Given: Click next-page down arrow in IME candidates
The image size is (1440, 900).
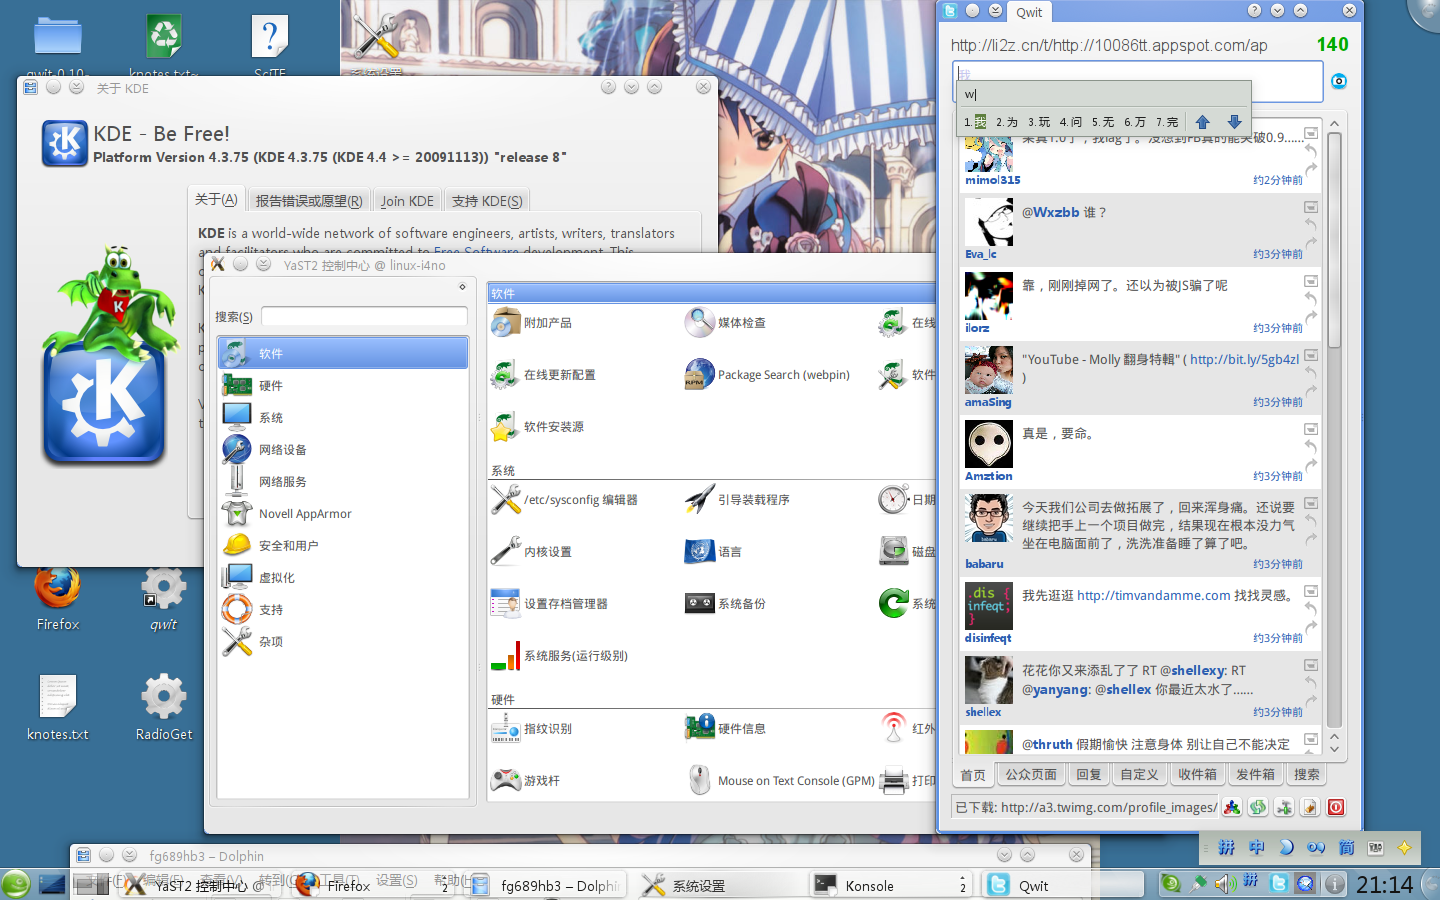Looking at the screenshot, I should click(x=1234, y=122).
